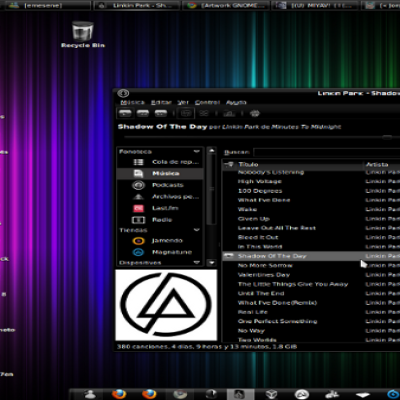Click inside the Buscar search field
The height and width of the screenshot is (400, 400).
327,152
